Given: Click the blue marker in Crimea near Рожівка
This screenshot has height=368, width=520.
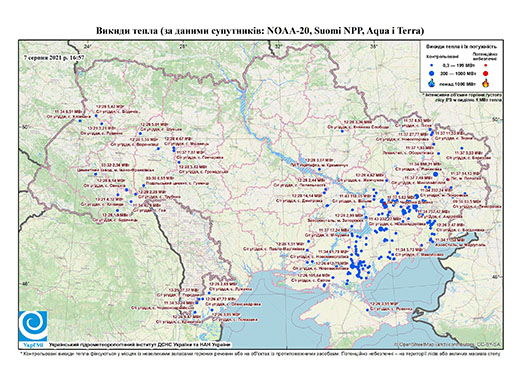Looking at the screenshot, I should click(367, 310).
